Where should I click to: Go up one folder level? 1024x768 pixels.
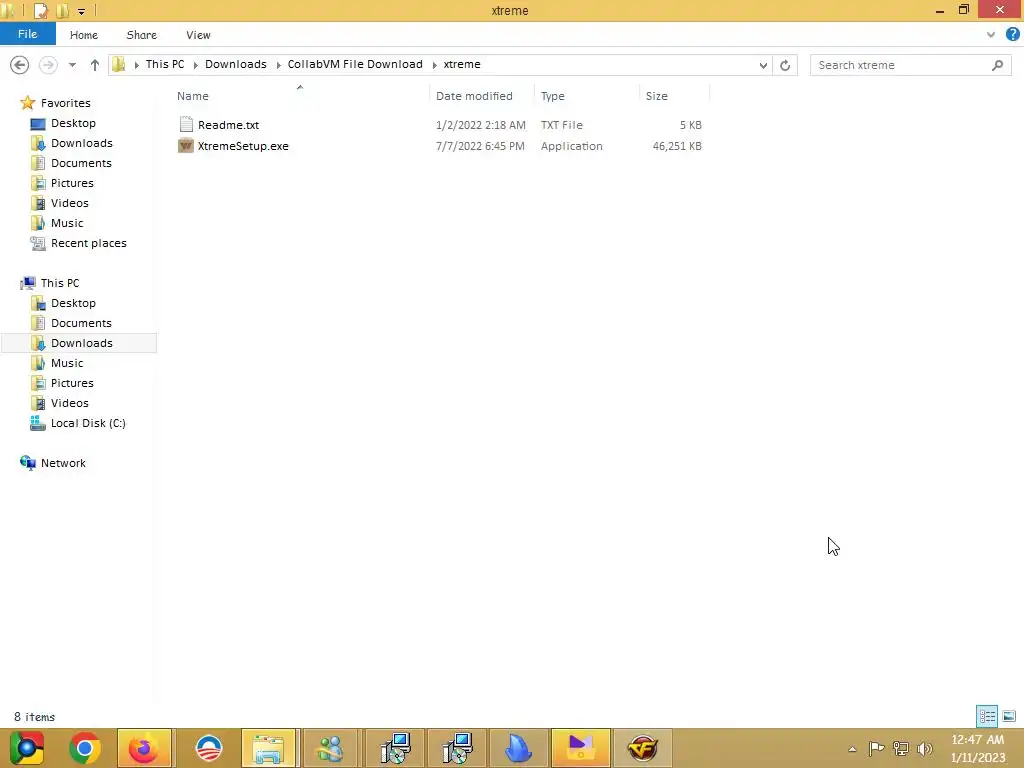pyautogui.click(x=95, y=65)
